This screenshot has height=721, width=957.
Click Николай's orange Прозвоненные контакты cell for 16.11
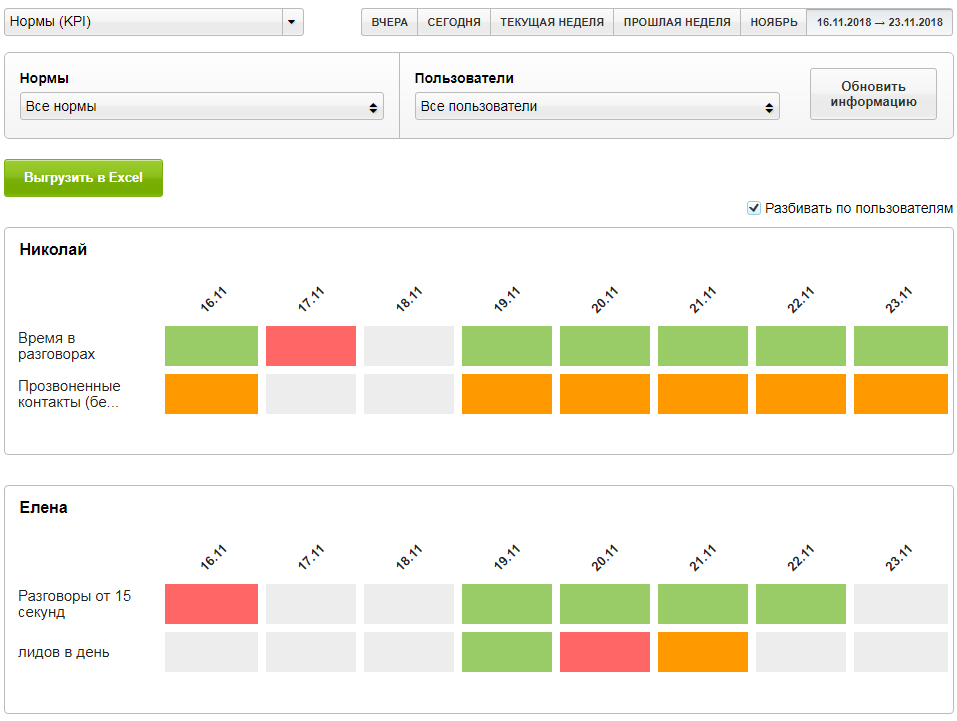point(211,394)
